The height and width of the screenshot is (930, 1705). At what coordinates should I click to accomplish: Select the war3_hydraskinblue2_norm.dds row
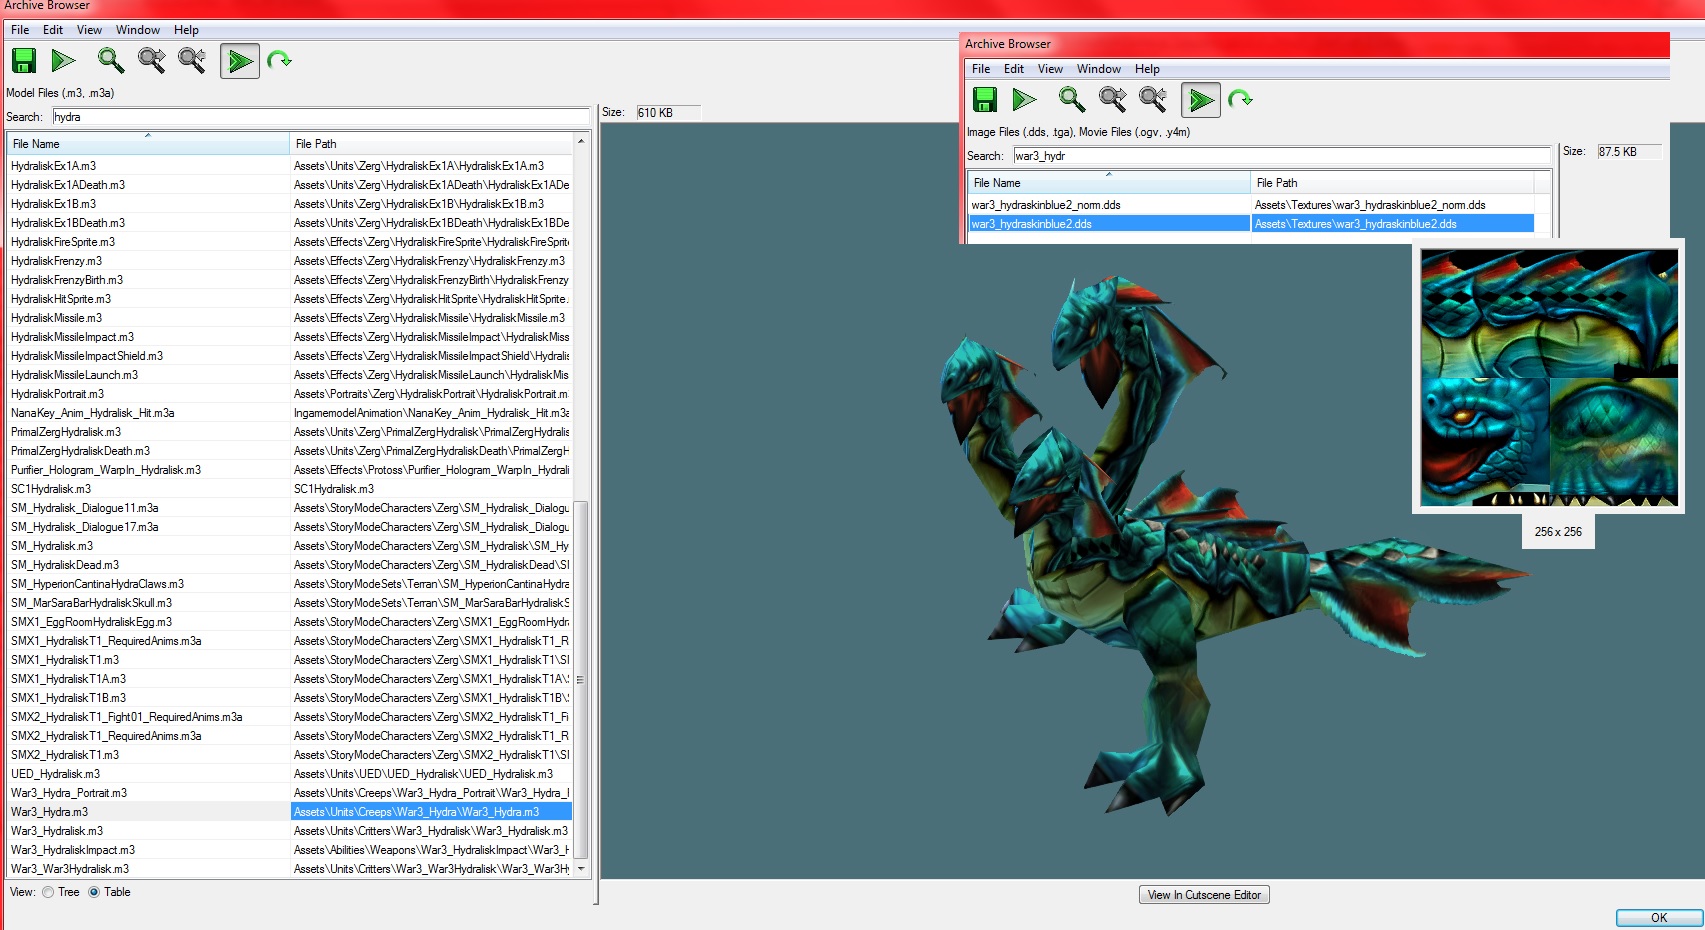(1251, 205)
